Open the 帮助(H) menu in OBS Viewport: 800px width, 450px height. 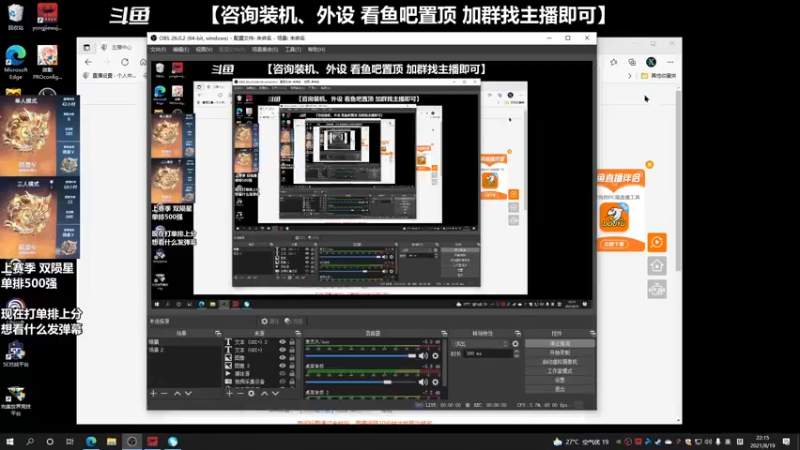pos(316,49)
